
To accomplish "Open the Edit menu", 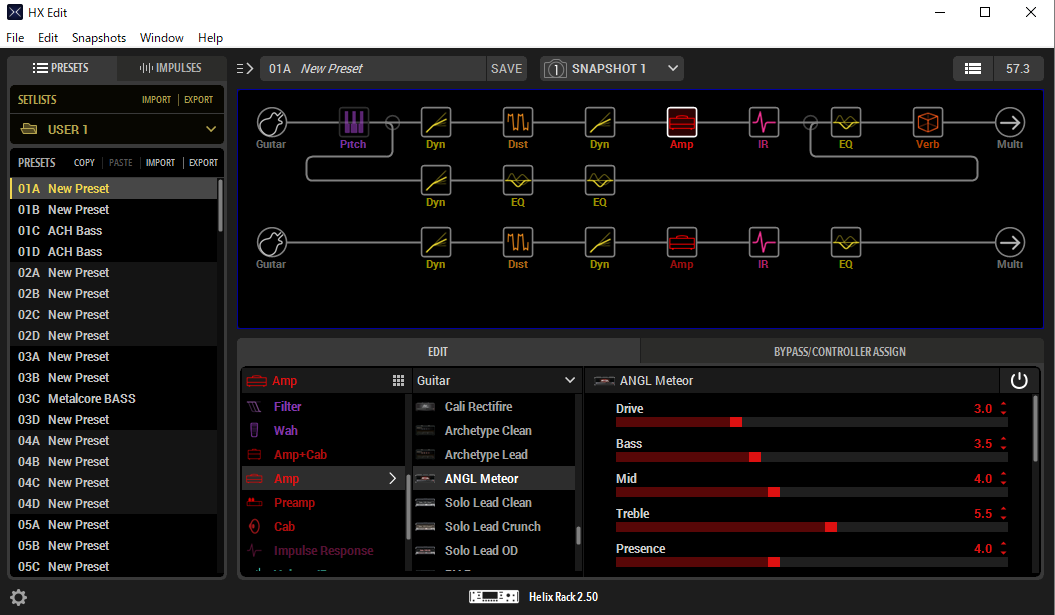I will pyautogui.click(x=48, y=38).
